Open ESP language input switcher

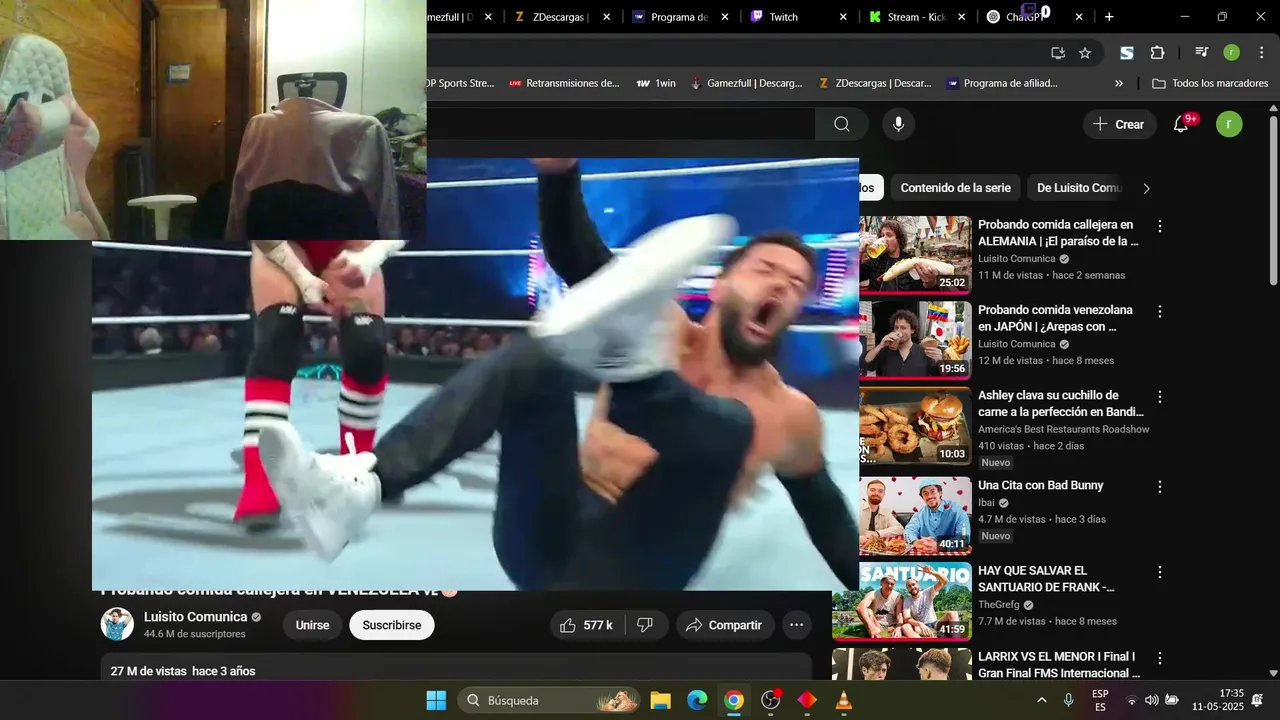click(1100, 700)
